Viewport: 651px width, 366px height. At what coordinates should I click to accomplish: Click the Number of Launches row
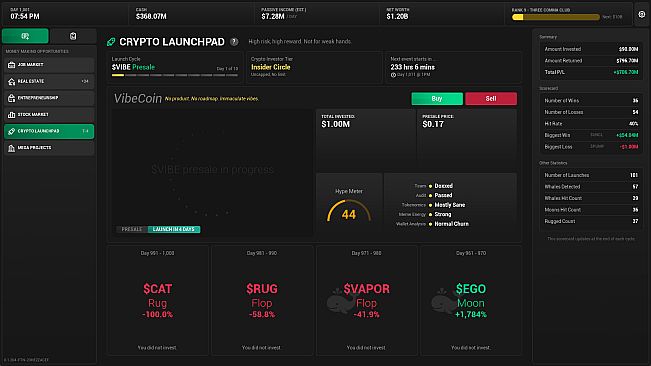591,175
